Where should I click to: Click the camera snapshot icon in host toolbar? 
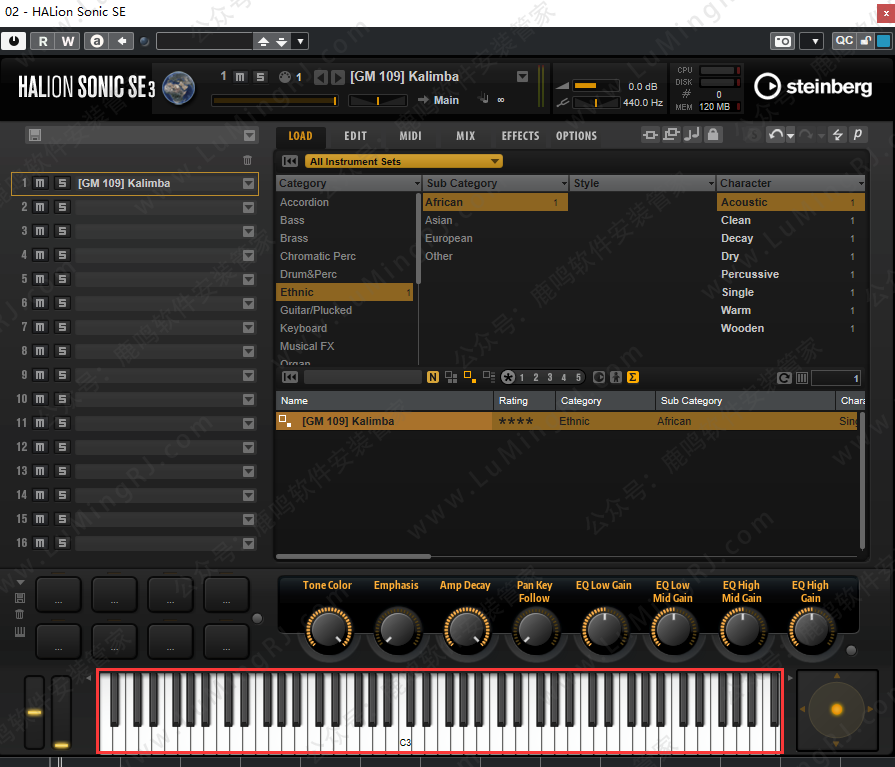pos(783,41)
